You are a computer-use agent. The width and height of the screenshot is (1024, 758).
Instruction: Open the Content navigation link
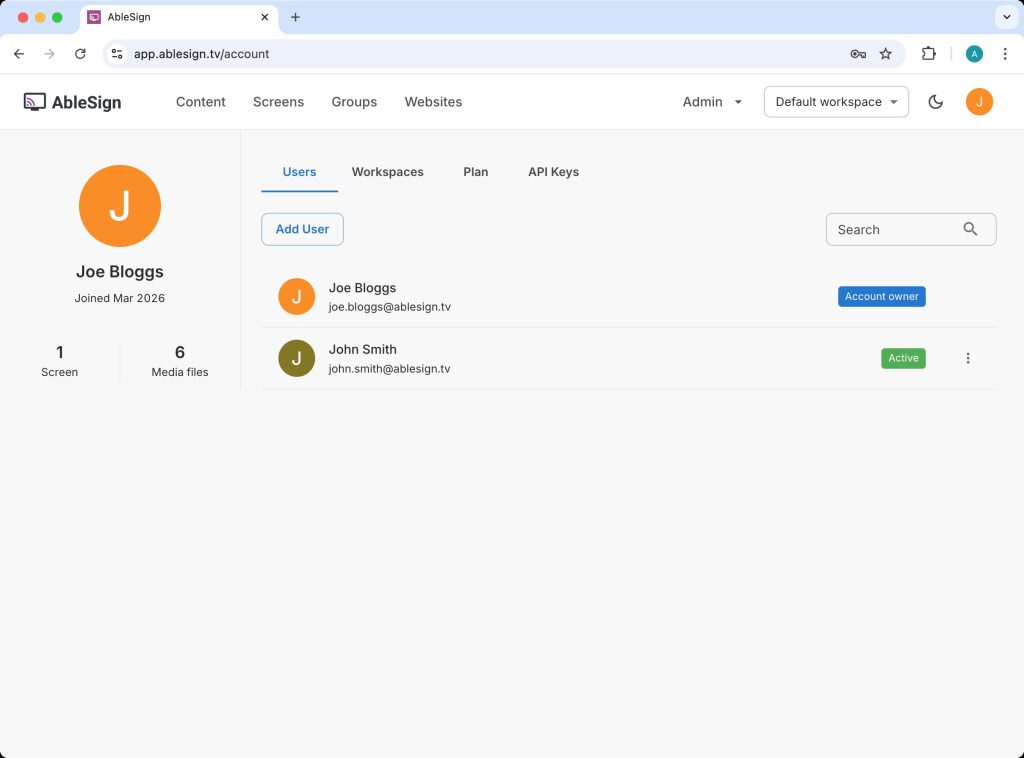200,102
